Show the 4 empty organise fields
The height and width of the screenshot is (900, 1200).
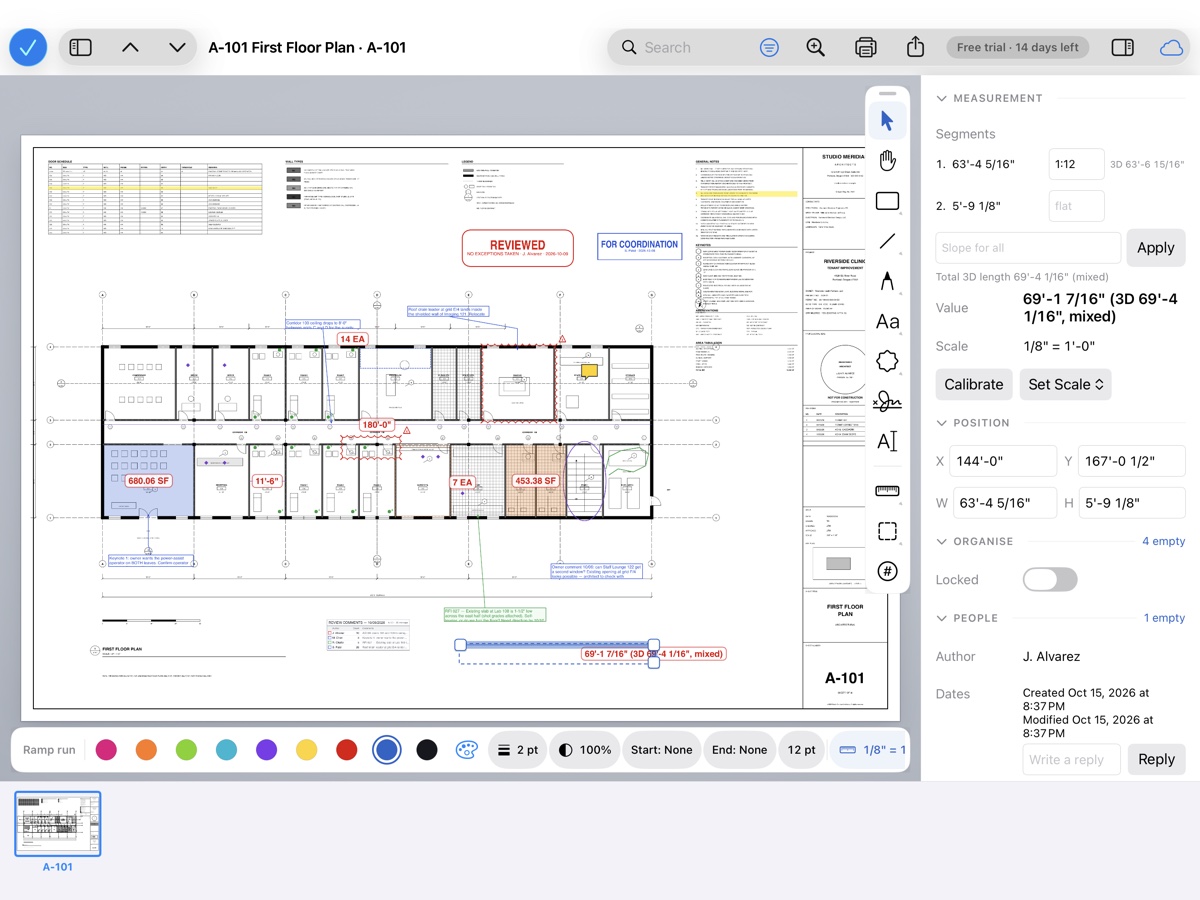(1163, 541)
